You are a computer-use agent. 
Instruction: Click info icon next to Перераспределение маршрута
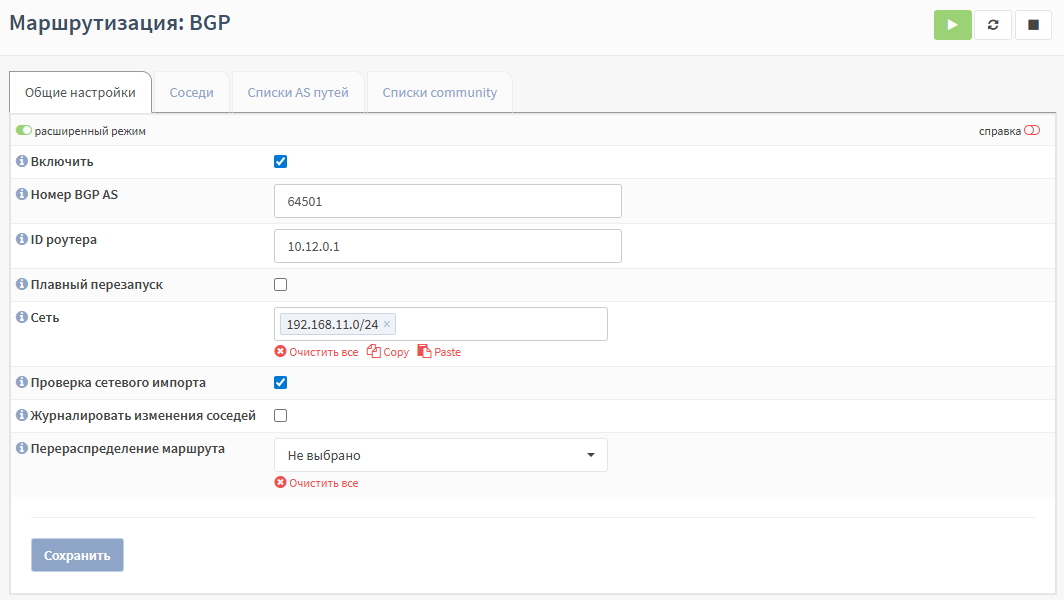point(22,448)
